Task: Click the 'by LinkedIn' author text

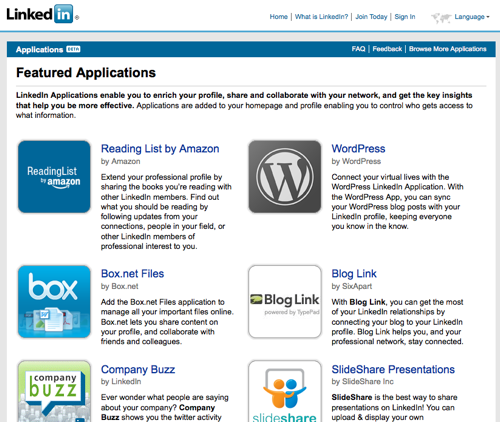Action: coord(121,382)
